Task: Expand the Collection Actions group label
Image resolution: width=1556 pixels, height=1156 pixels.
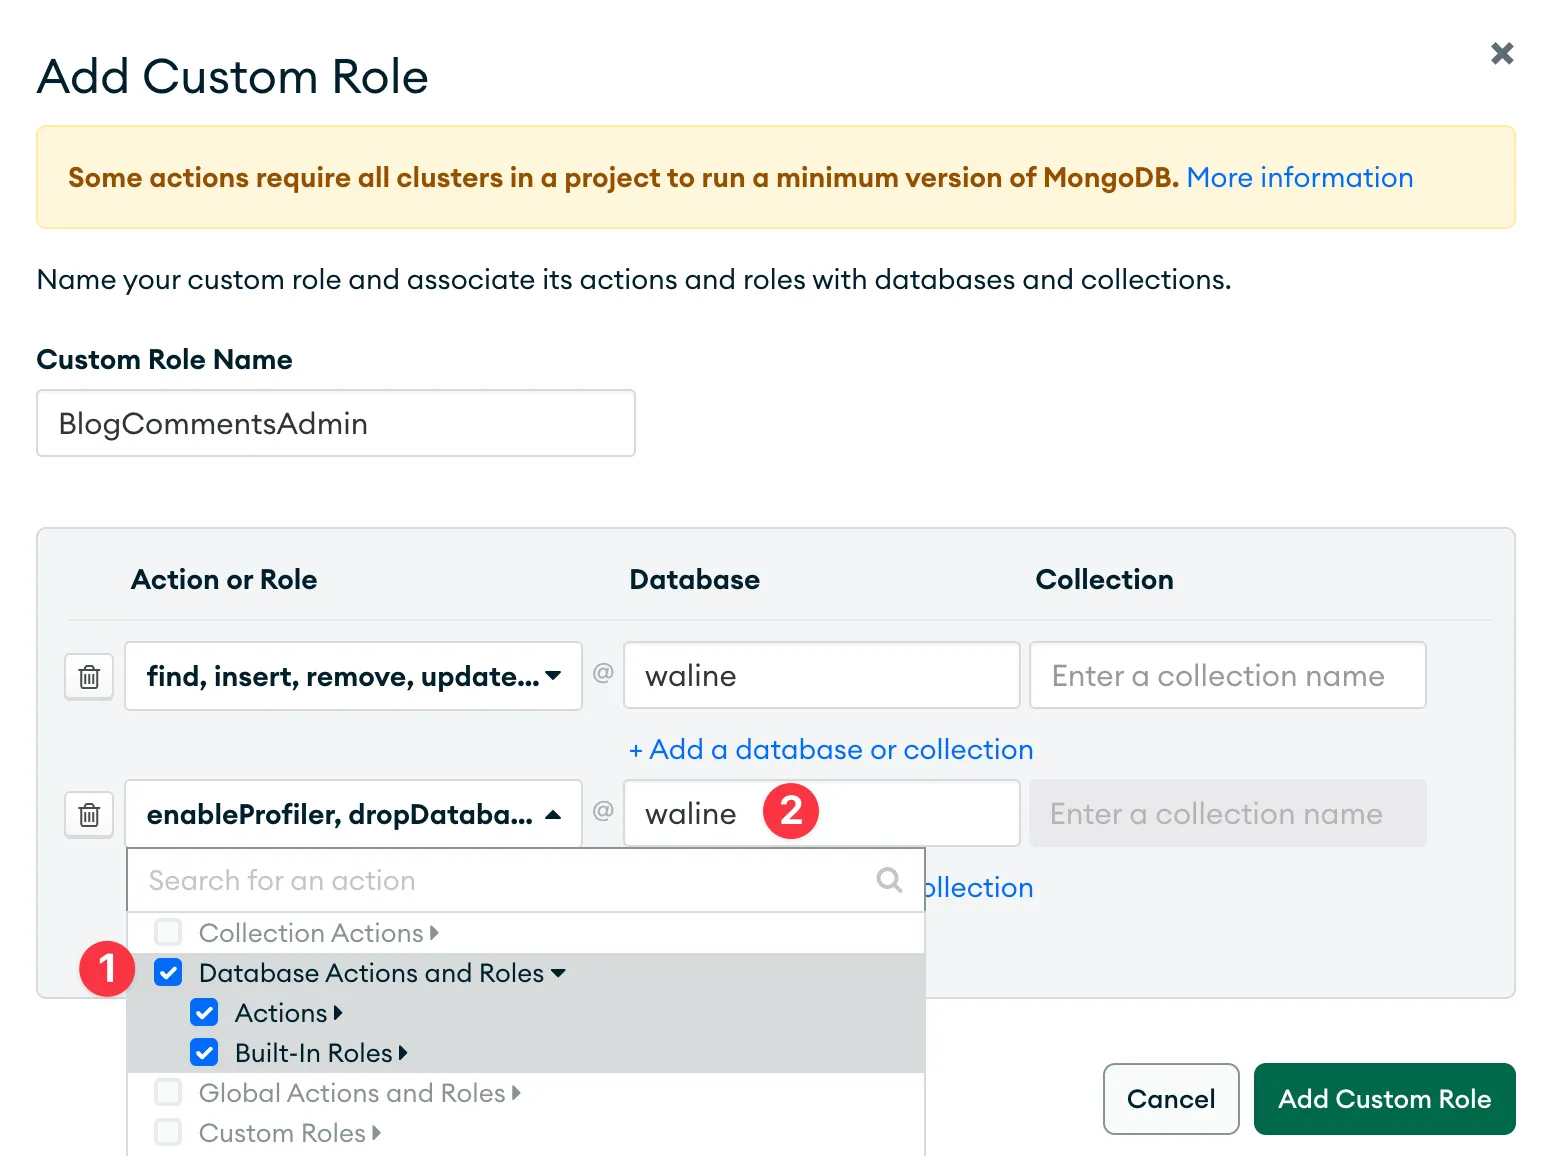Action: (318, 933)
